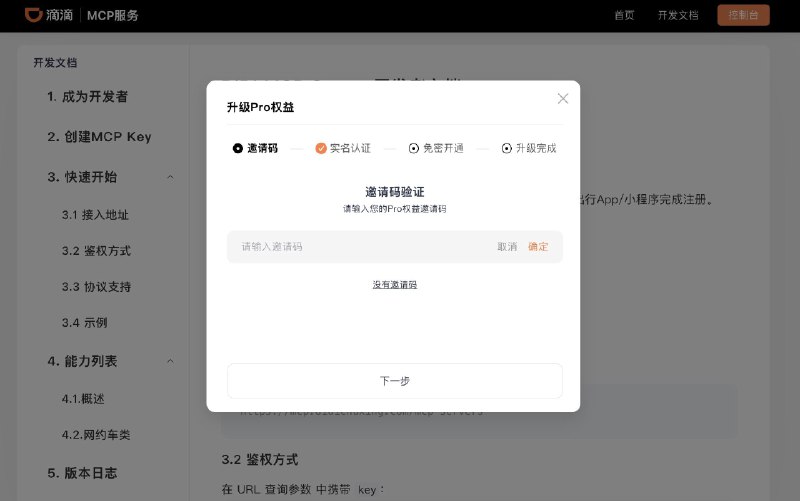Click 取消 in the invite code field

507,246
